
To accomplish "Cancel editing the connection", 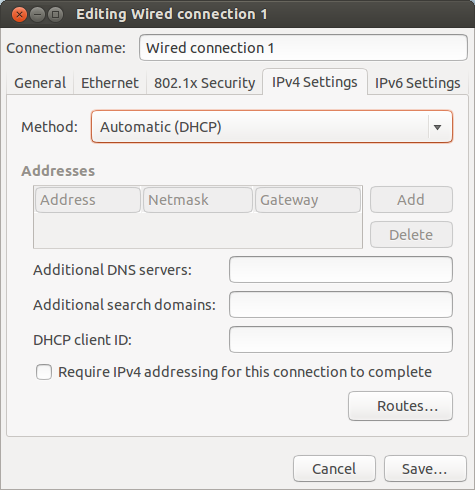I will [334, 469].
